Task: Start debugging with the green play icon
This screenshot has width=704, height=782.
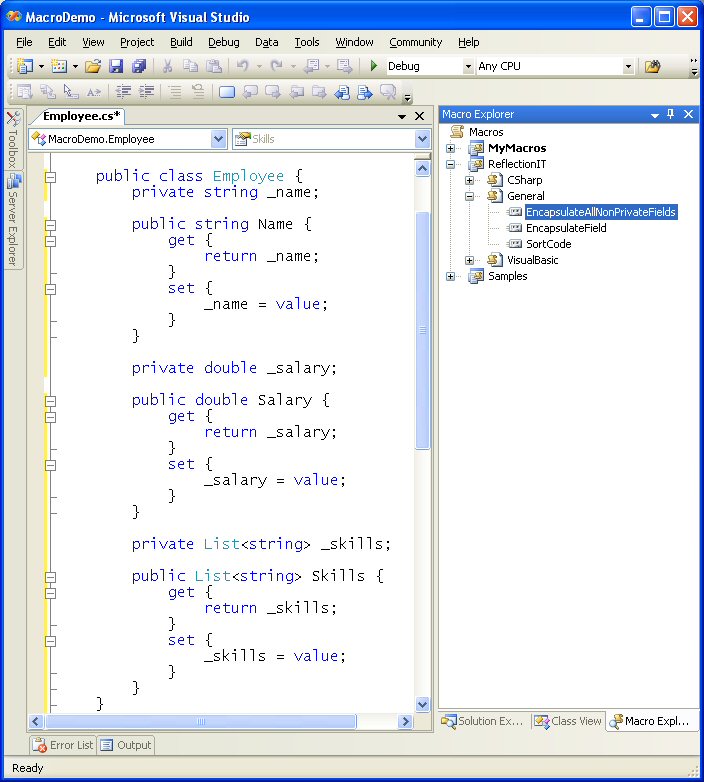Action: [373, 66]
